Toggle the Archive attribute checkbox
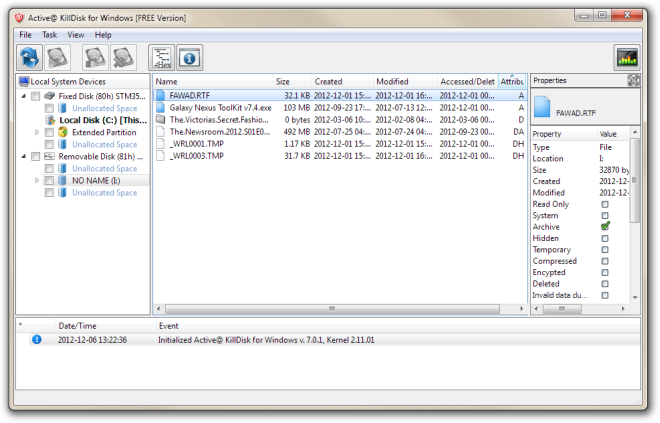The image size is (660, 423). tap(605, 227)
